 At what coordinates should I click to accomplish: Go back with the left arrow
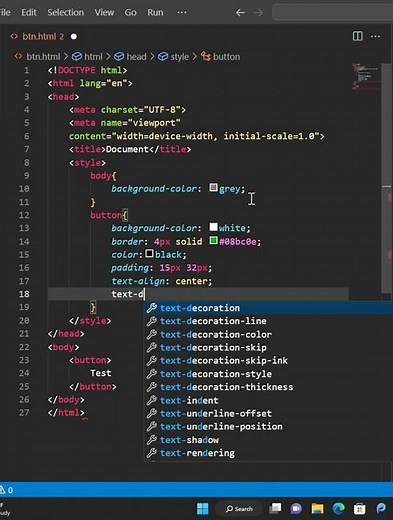point(240,13)
